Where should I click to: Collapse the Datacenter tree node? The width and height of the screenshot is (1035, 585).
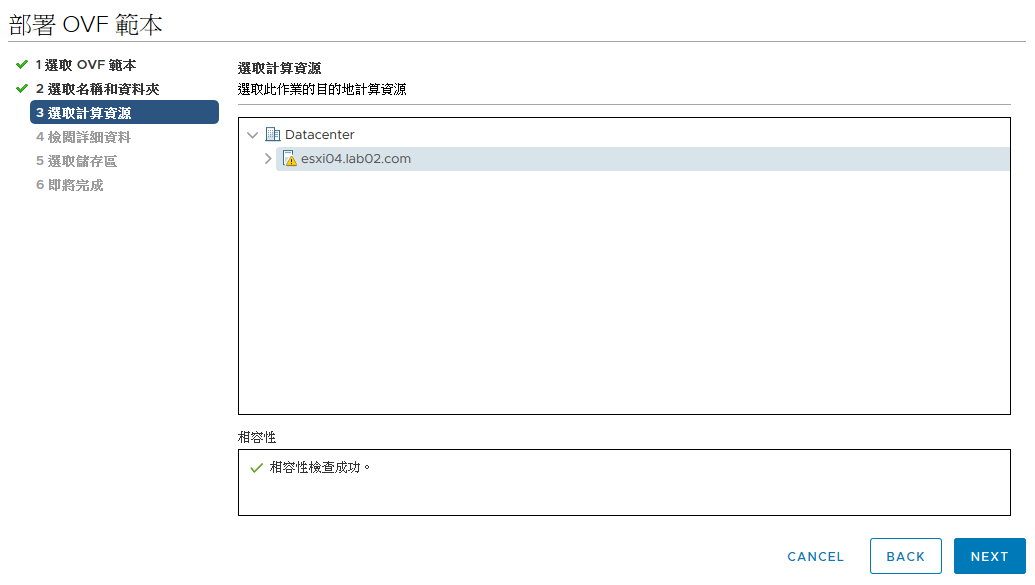point(252,135)
